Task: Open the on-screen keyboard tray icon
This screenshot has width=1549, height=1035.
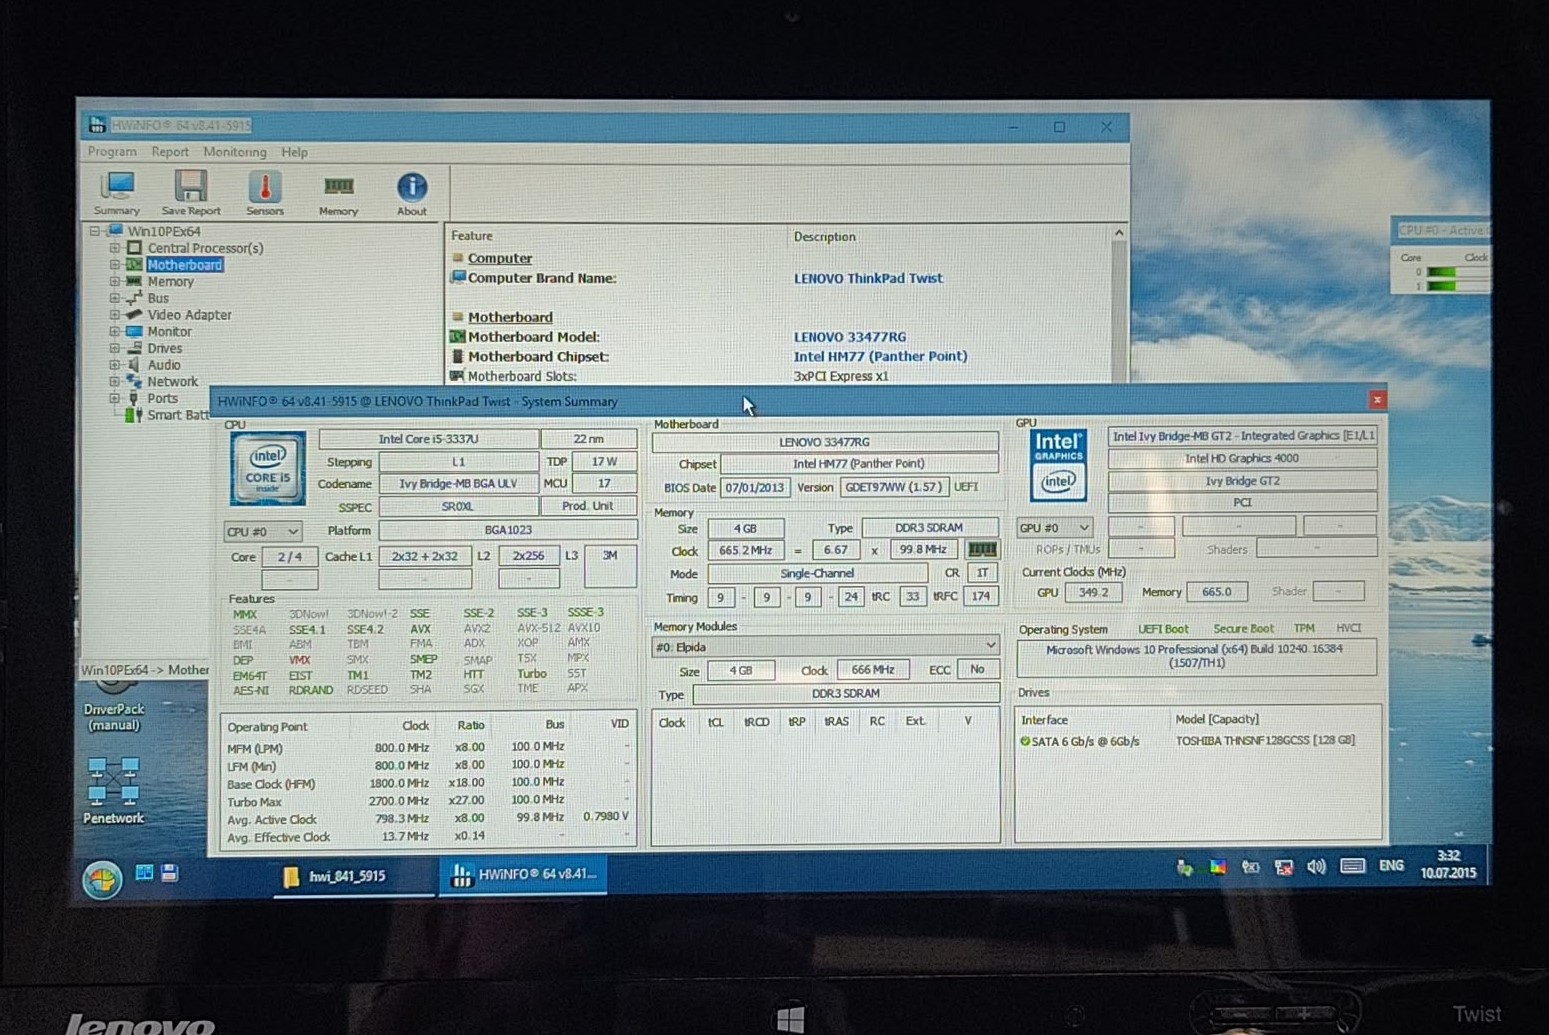Action: coord(1352,866)
